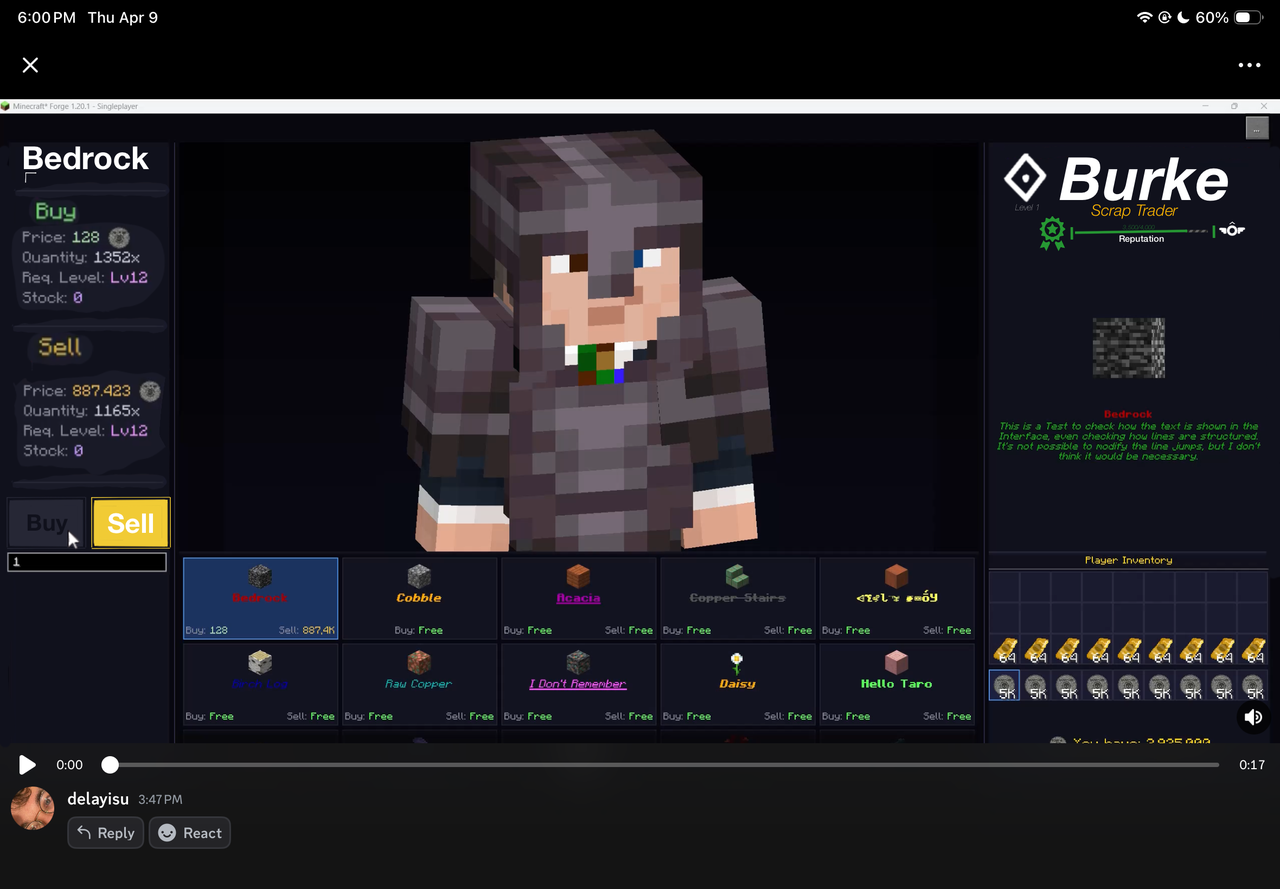Select the Bedrock item card

(x=261, y=598)
